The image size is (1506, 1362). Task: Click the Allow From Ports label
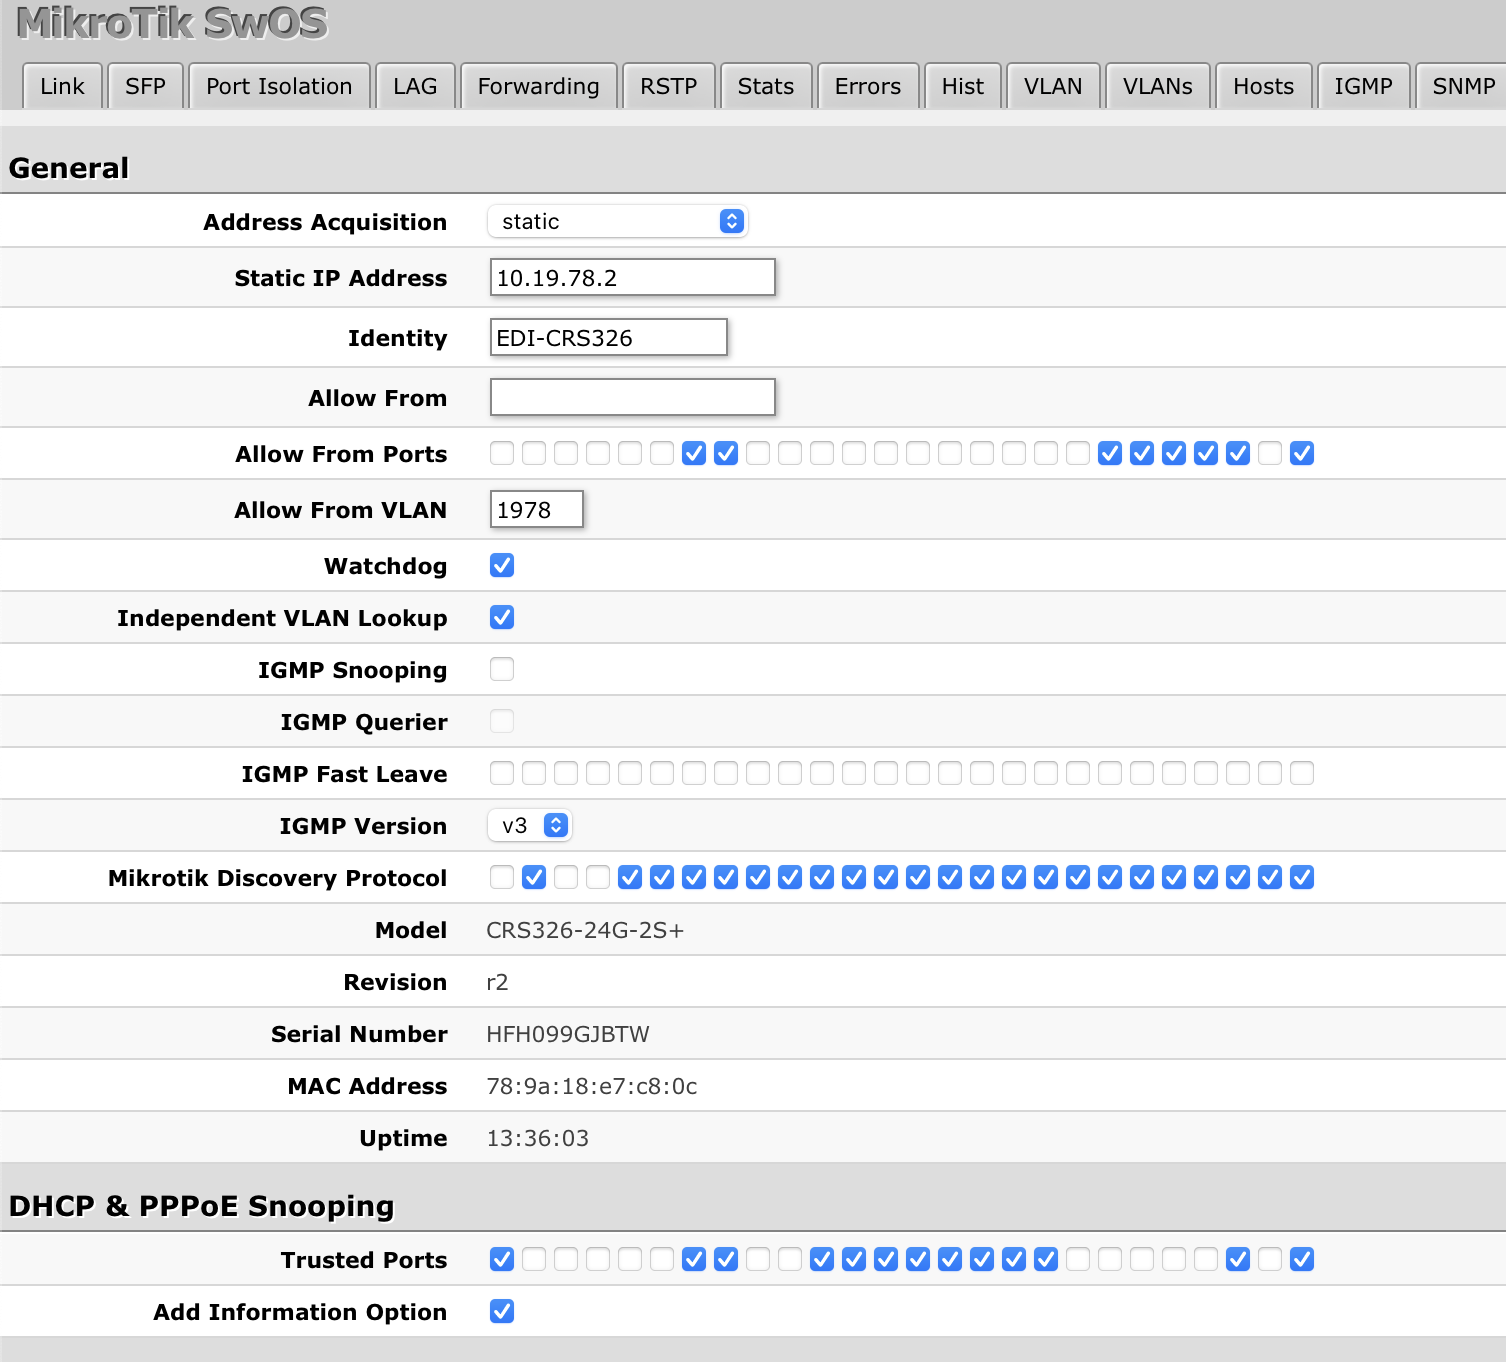[x=341, y=454]
